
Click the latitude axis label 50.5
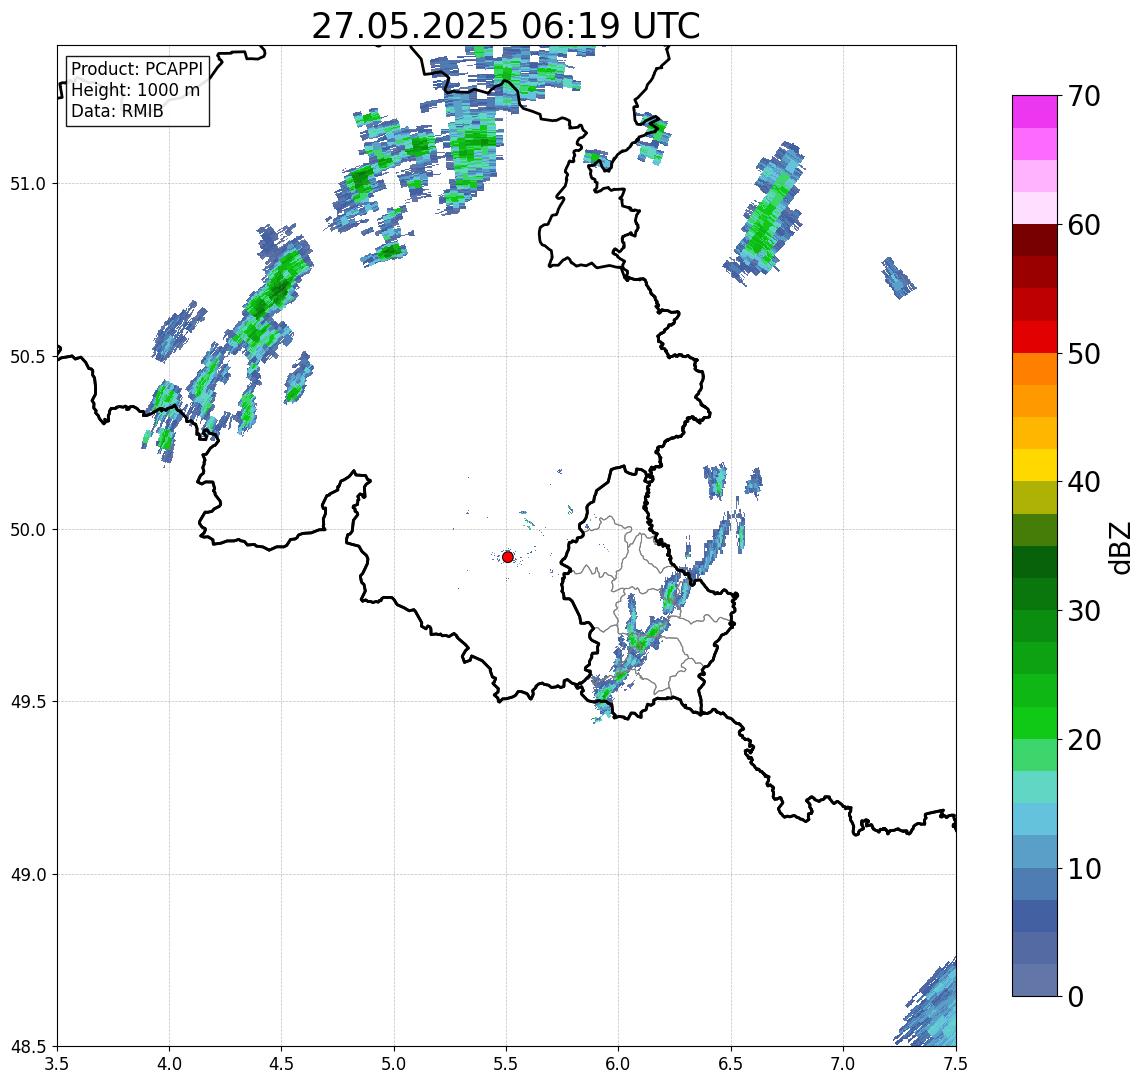pyautogui.click(x=28, y=357)
